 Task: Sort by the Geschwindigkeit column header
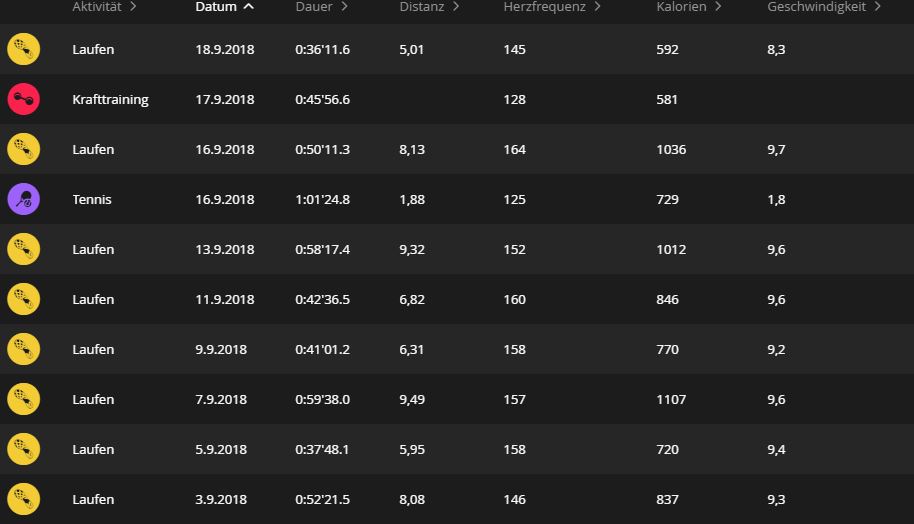(x=824, y=7)
